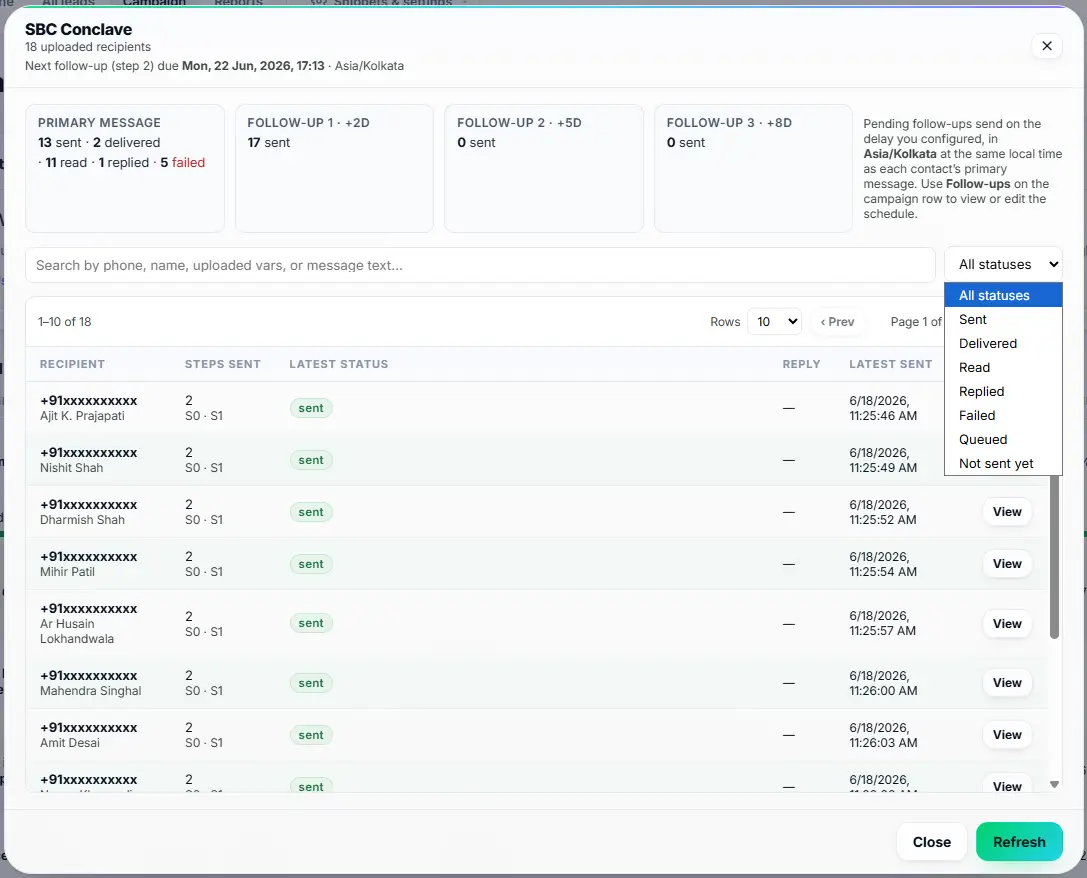Image resolution: width=1087 pixels, height=878 pixels.
Task: Click the Latest Status column header
Action: pos(338,364)
